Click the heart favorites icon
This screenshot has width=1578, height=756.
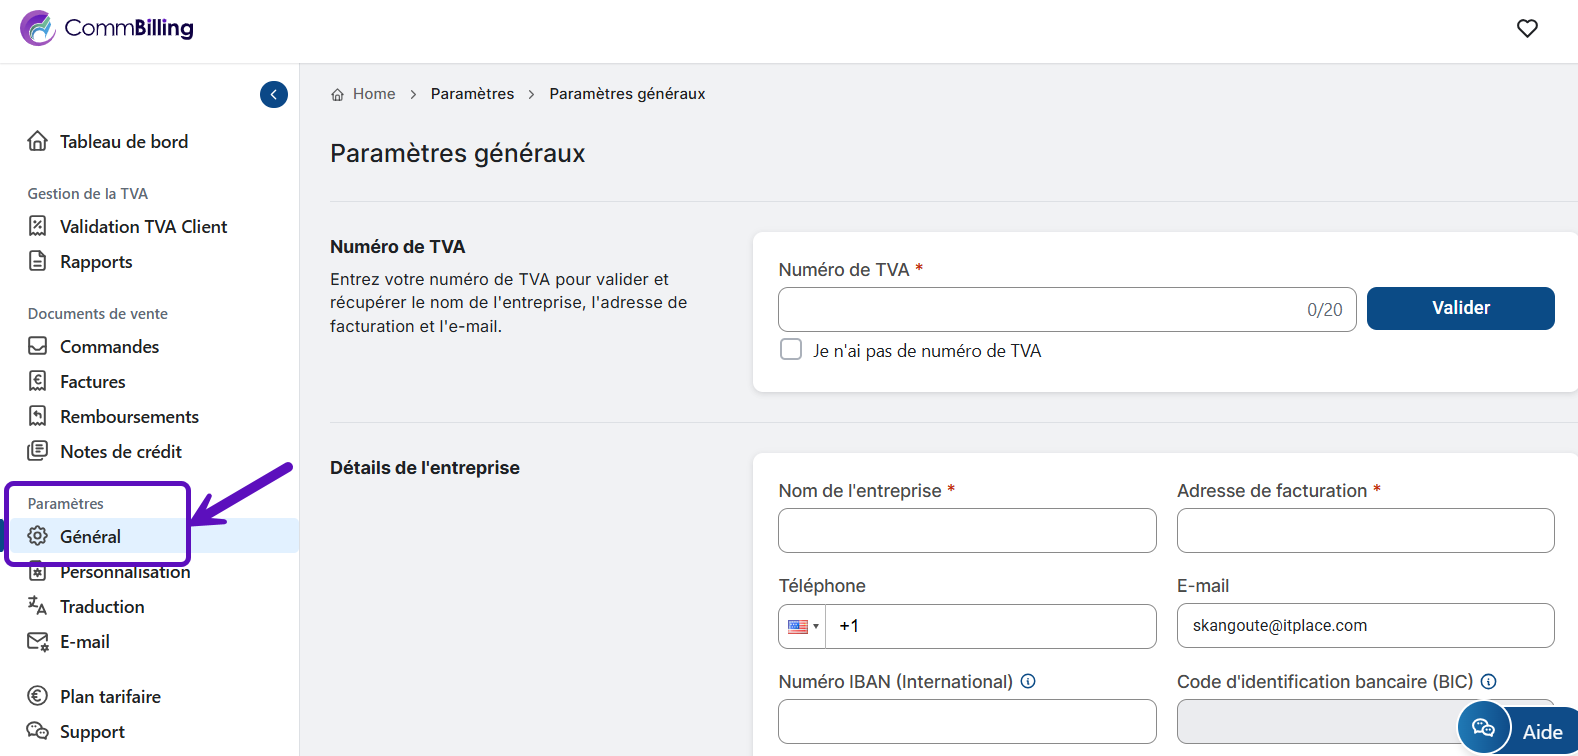point(1526,29)
